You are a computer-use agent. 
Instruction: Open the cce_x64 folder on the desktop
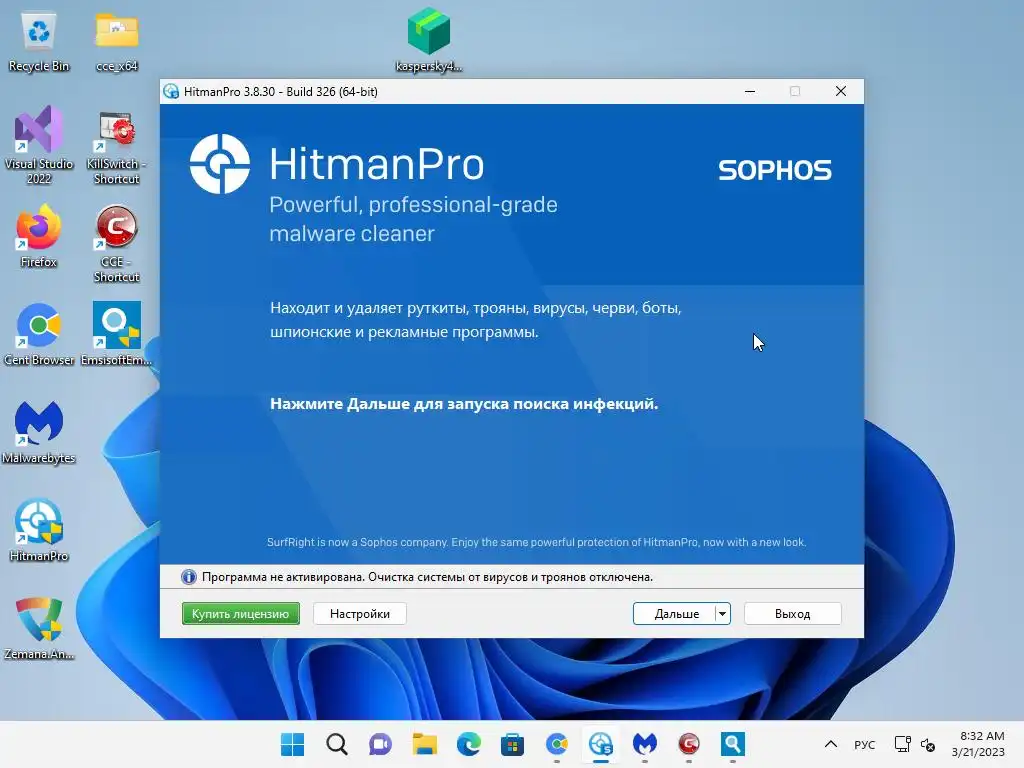[116, 40]
